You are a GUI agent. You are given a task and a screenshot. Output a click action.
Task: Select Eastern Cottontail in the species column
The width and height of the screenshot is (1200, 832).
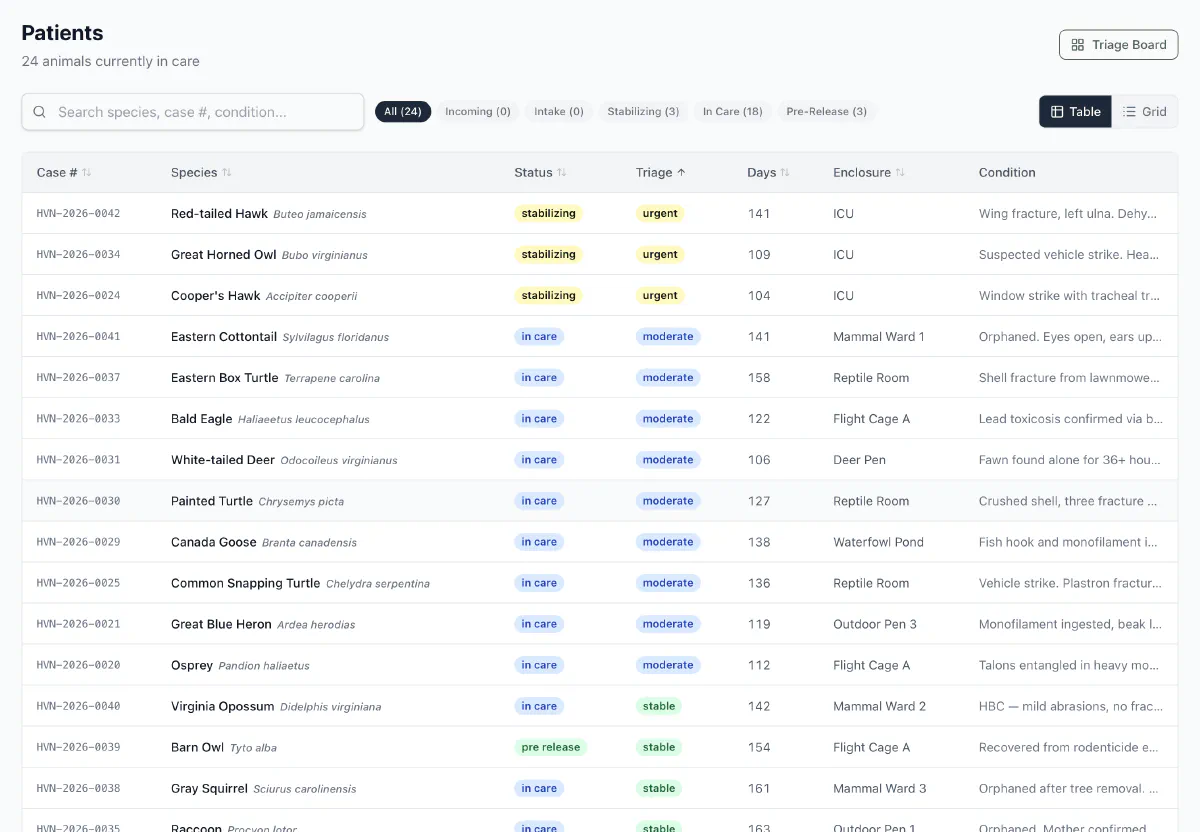tap(224, 337)
